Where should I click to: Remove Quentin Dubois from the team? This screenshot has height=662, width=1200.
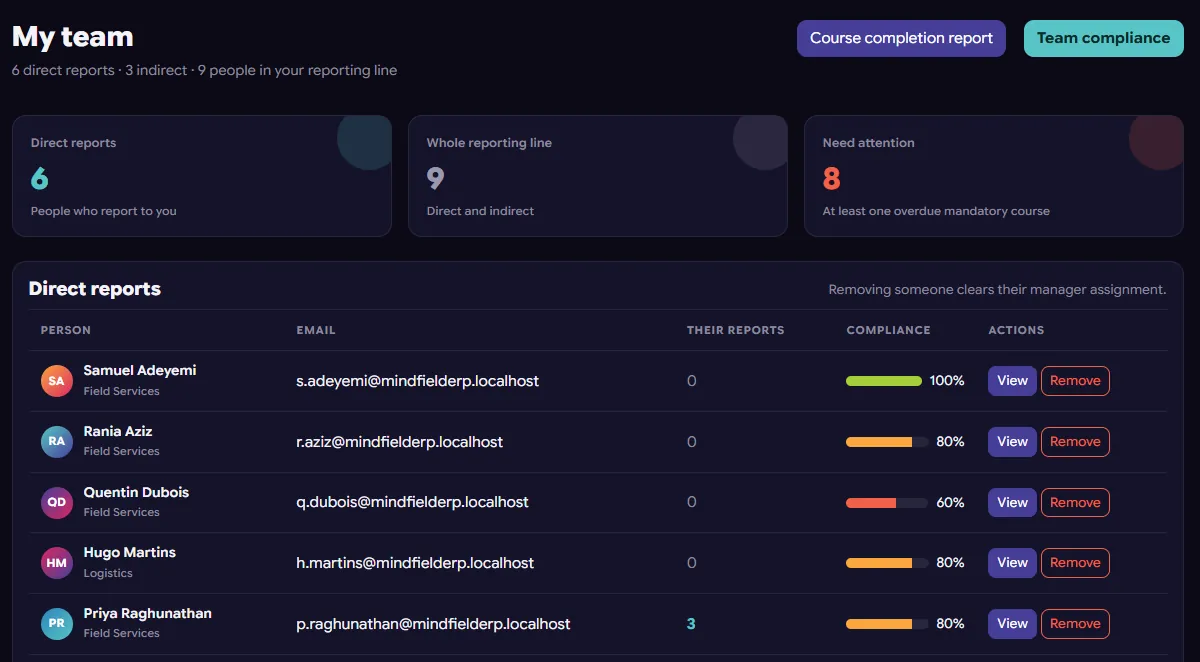(x=1075, y=502)
